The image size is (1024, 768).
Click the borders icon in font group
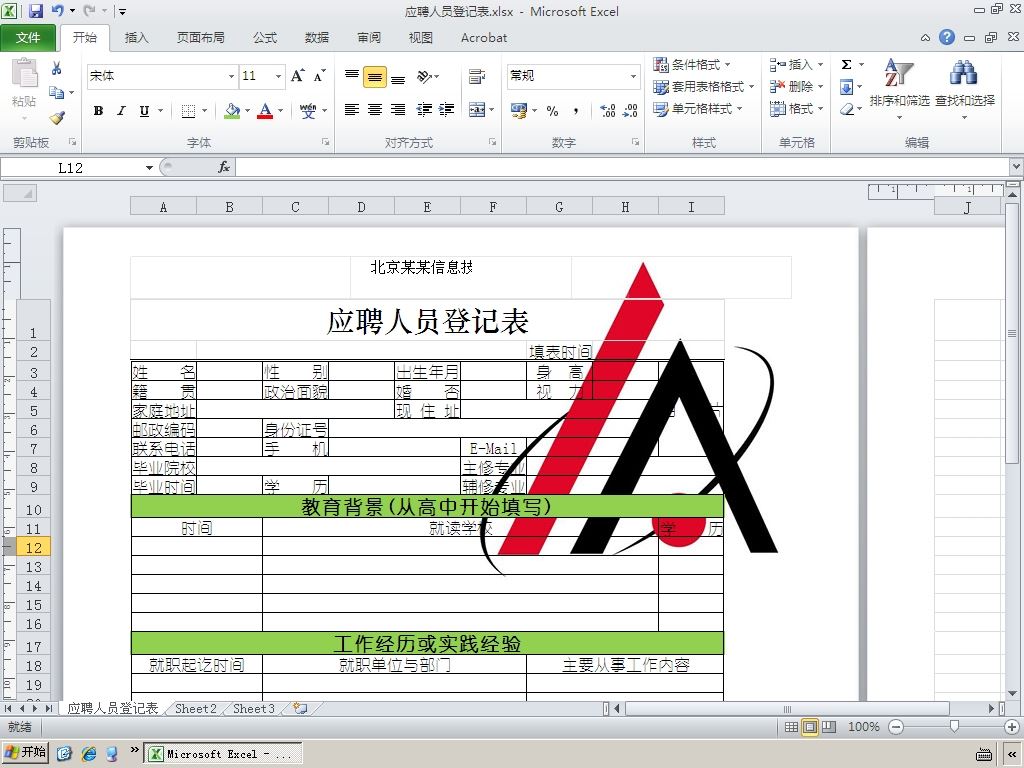tap(188, 111)
